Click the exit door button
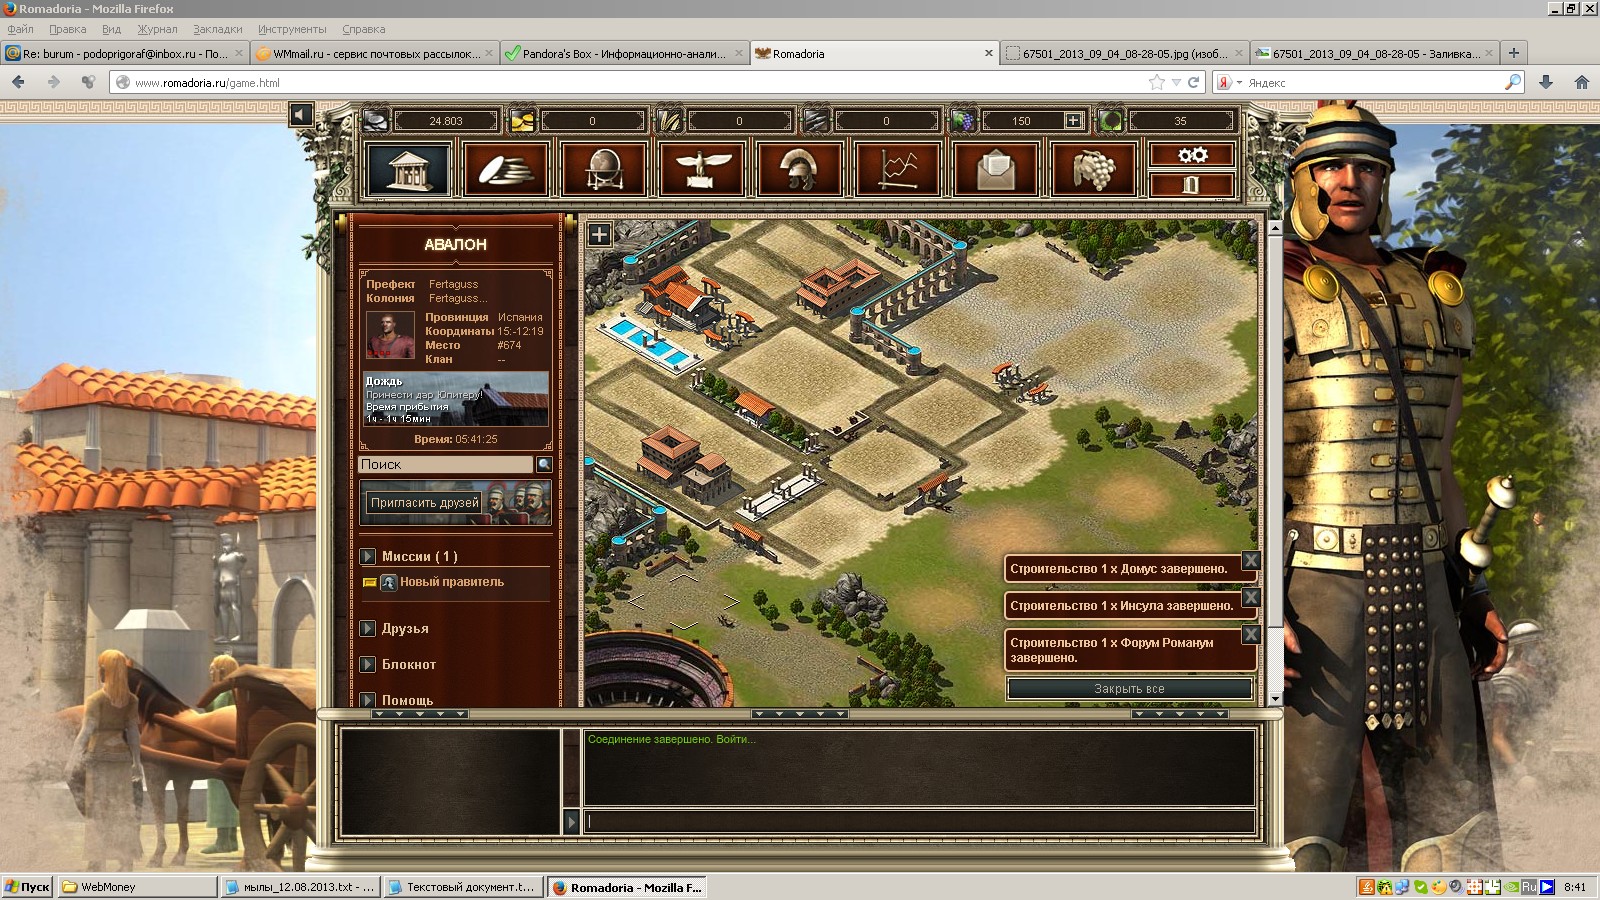The height and width of the screenshot is (900, 1600). coord(1192,184)
